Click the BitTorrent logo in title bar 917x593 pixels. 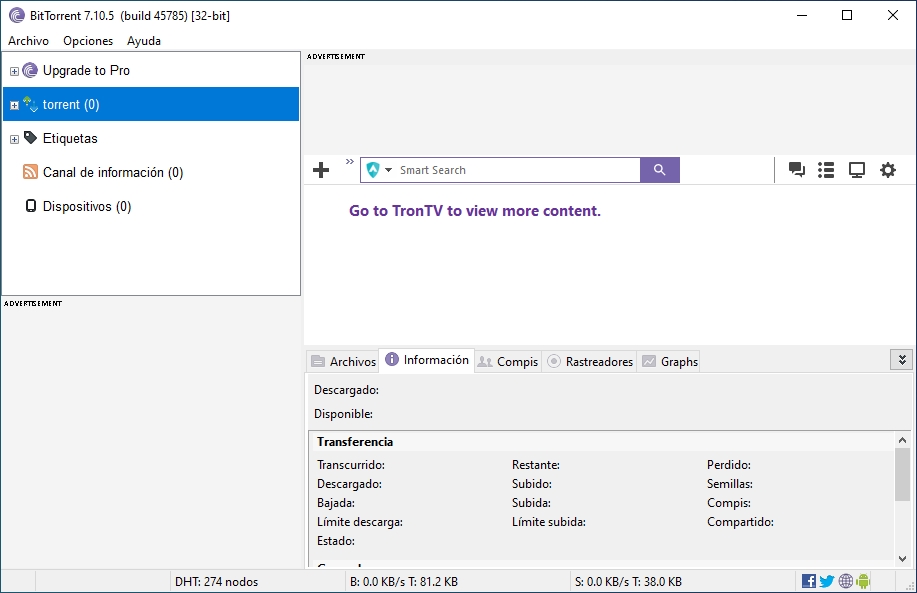17,16
